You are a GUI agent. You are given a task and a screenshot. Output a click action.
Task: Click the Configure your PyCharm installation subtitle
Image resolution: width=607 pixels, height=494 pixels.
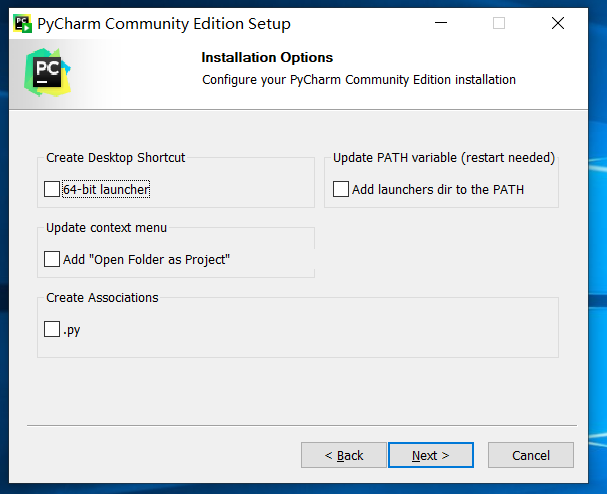[x=359, y=80]
